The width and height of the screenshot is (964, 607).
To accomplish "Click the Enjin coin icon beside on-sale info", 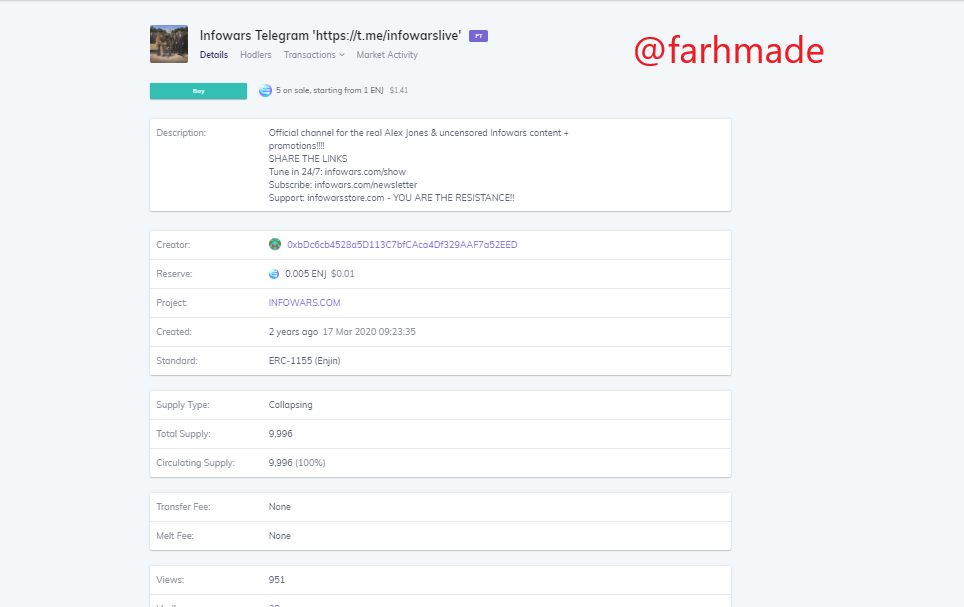I will (x=265, y=90).
